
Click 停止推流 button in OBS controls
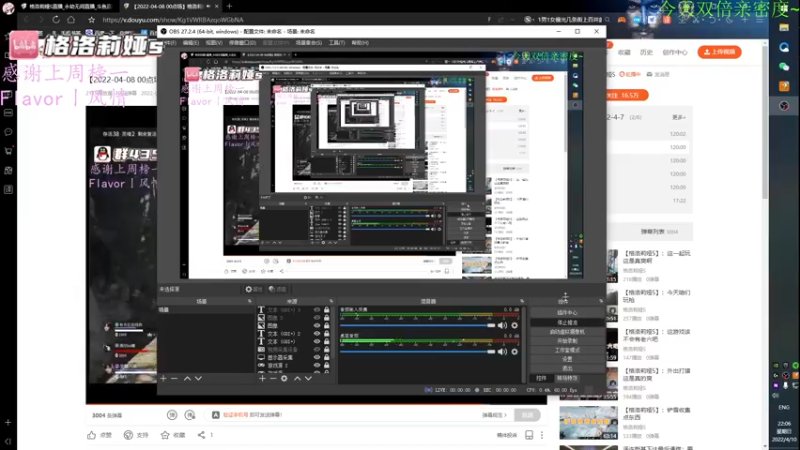tap(567, 322)
